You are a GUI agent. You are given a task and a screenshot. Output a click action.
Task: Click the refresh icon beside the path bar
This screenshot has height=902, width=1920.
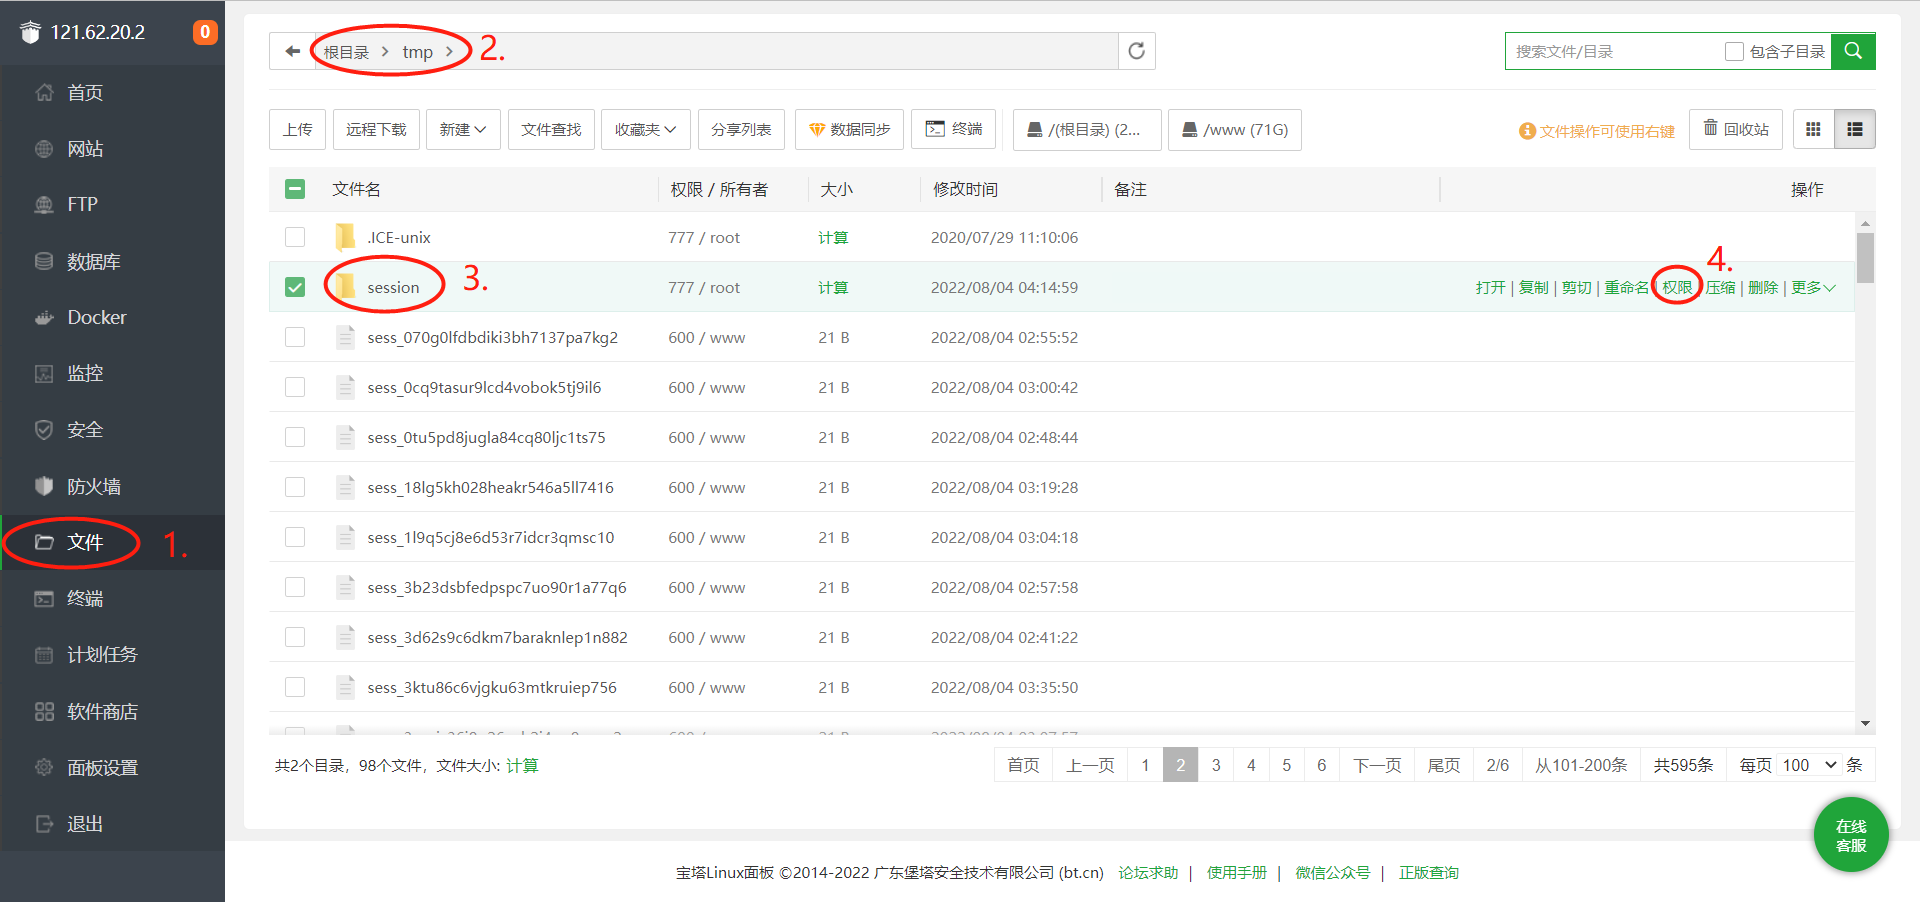point(1136,51)
